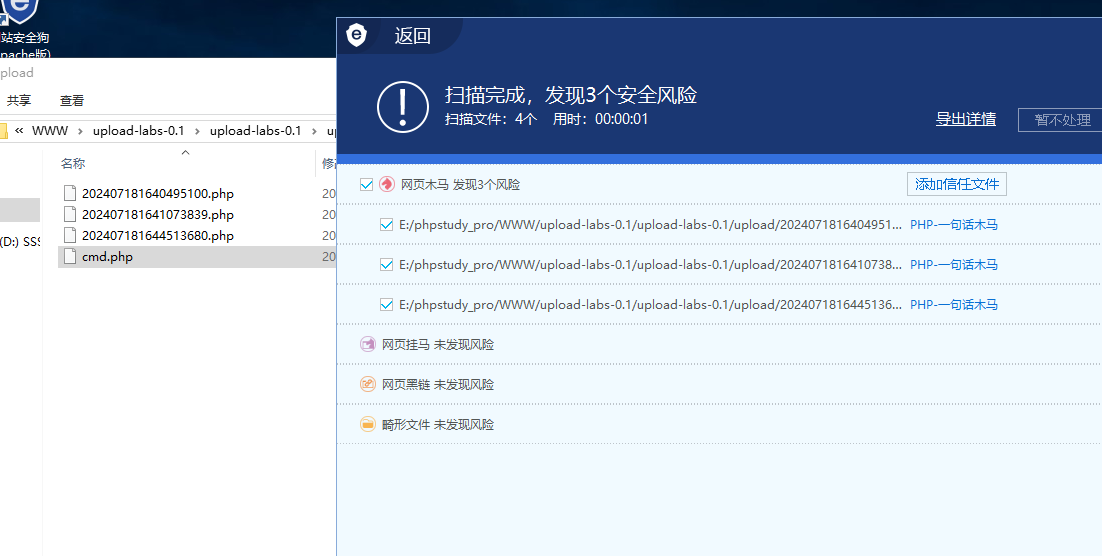Image resolution: width=1102 pixels, height=556 pixels.
Task: Select the cmd.php file icon
Action: tap(69, 256)
